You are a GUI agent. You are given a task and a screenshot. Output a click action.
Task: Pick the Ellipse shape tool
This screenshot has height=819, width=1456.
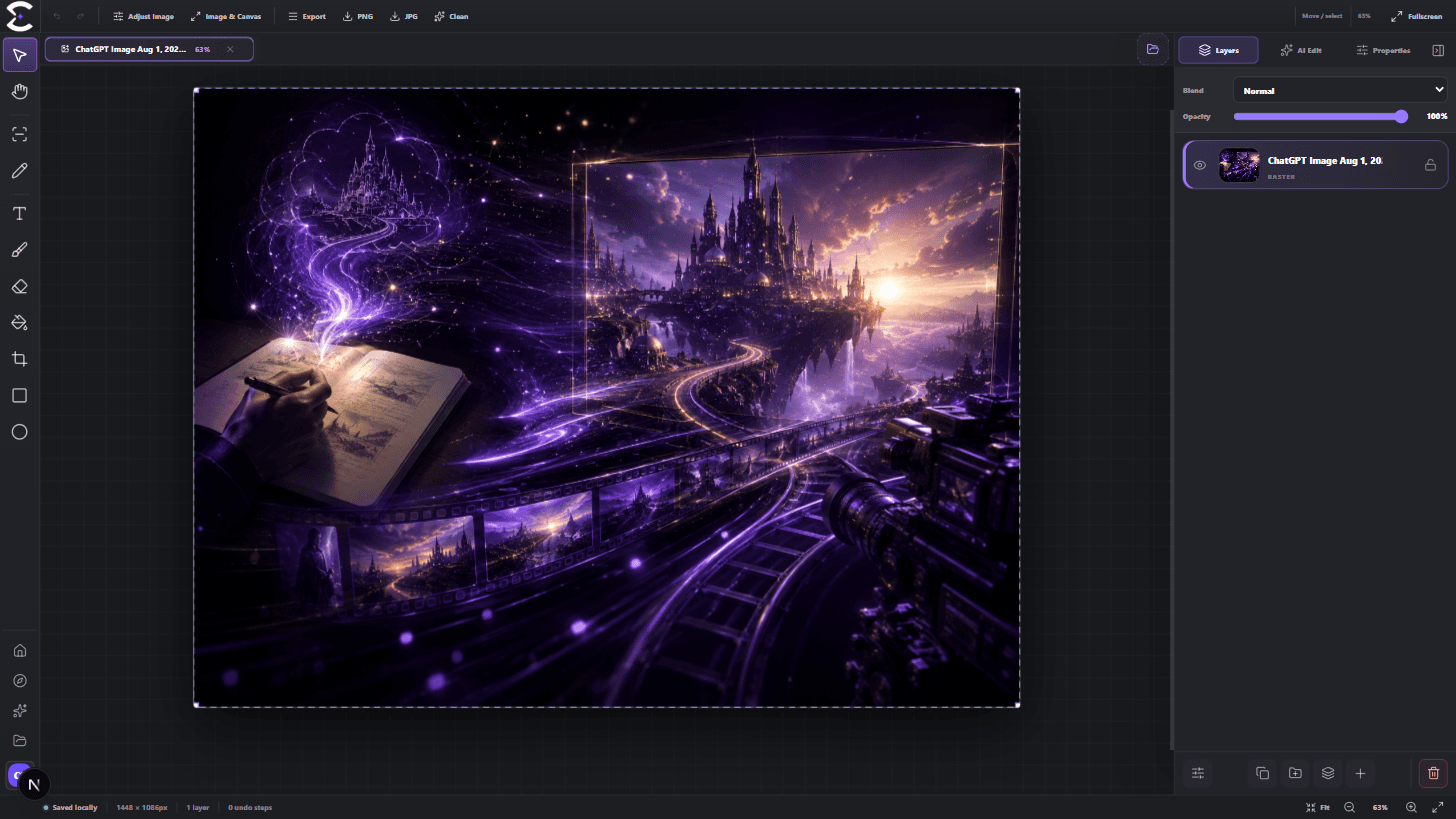click(19, 432)
